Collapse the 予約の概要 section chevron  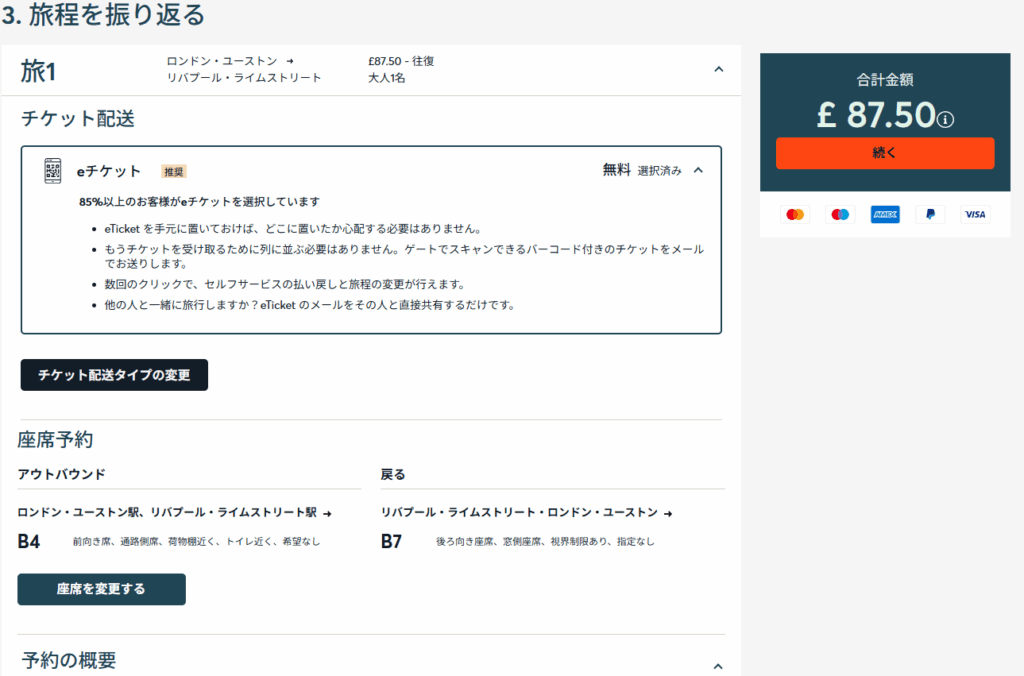pyautogui.click(x=718, y=666)
